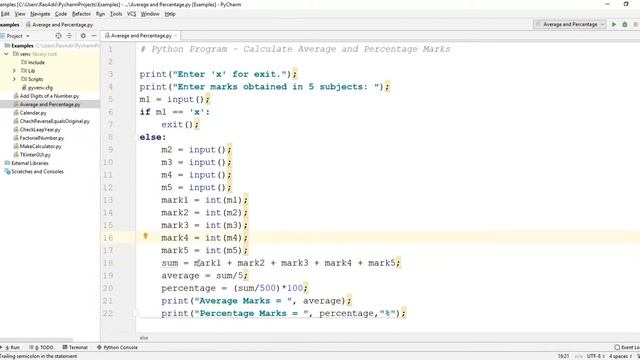Open the VCS menu
The height and width of the screenshot is (360, 640).
tap(131, 14)
